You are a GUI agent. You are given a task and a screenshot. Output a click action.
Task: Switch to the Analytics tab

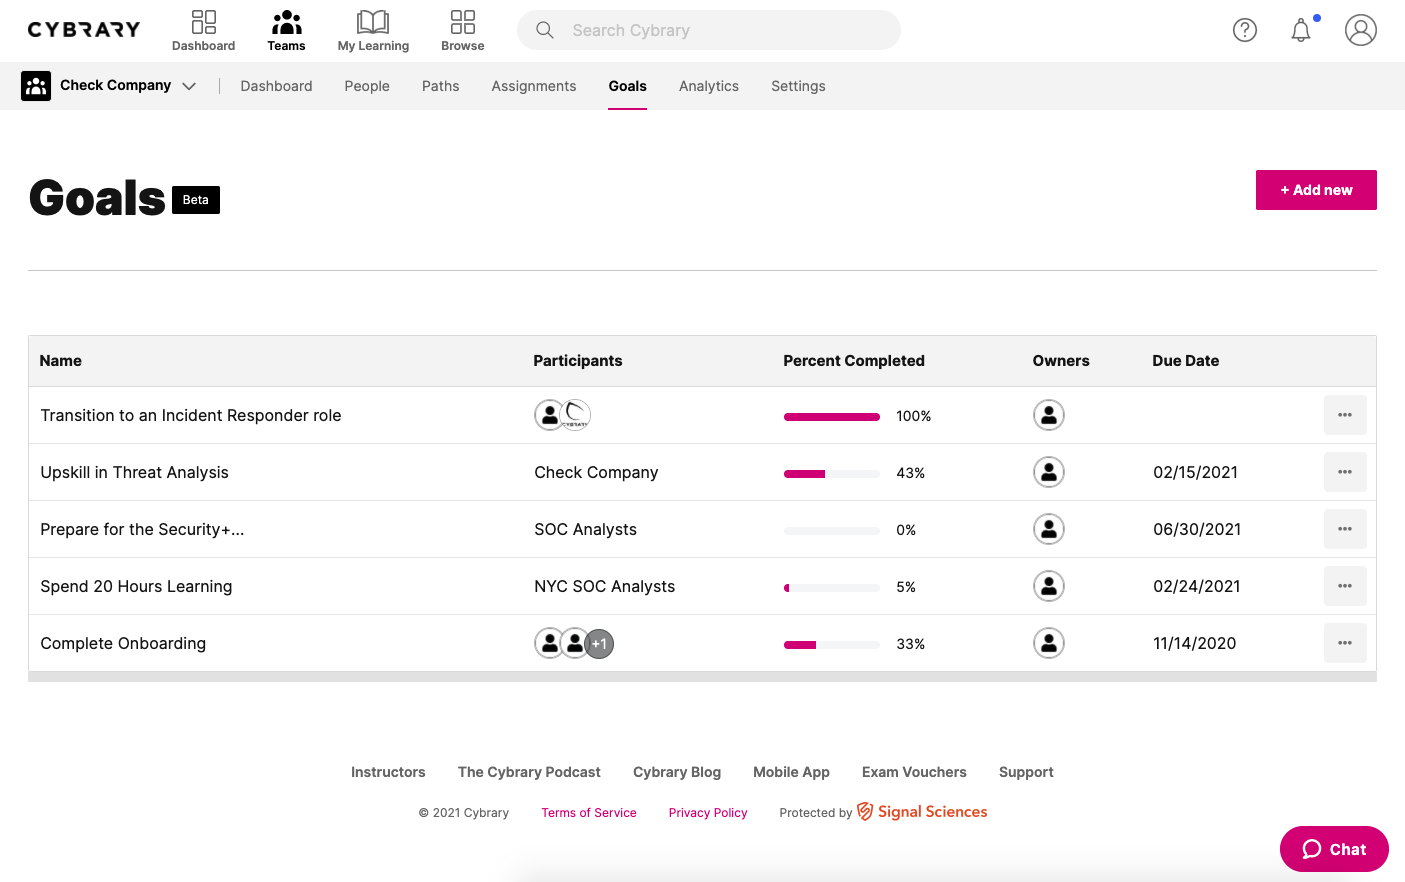coord(709,86)
